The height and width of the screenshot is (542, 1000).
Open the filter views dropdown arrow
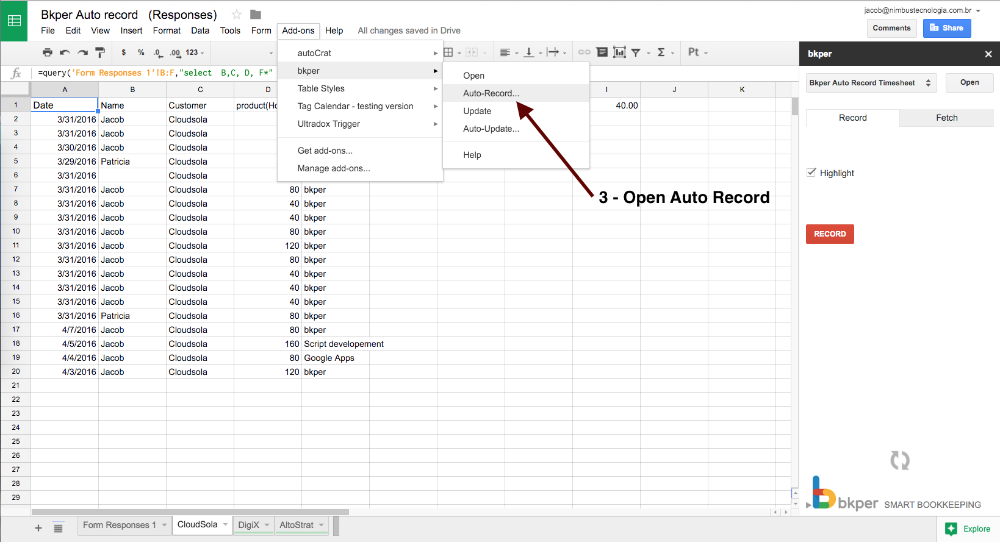coord(648,53)
